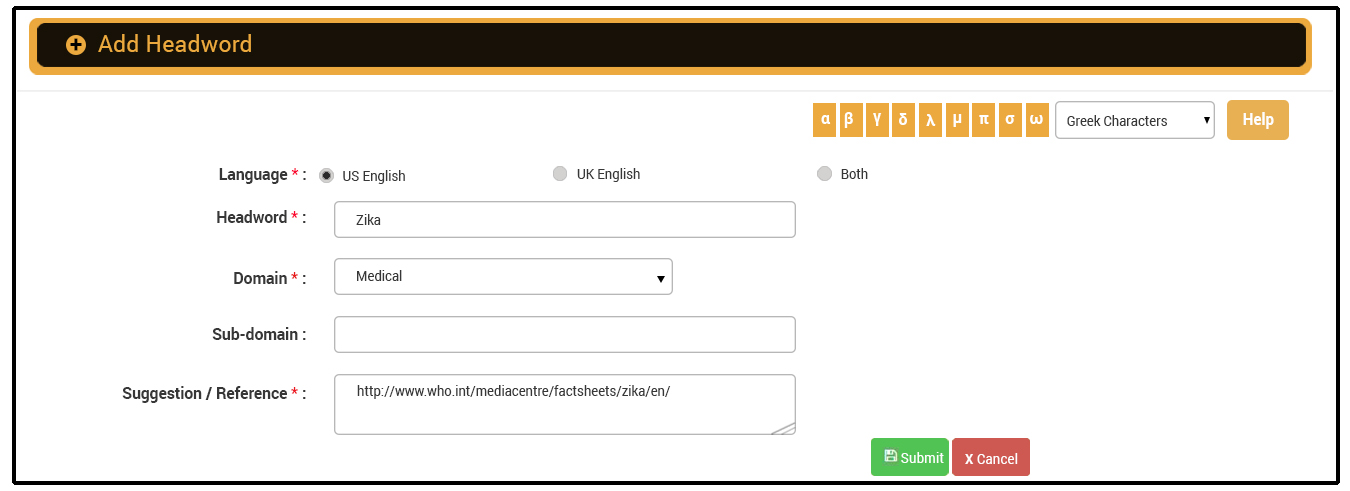This screenshot has height=491, width=1350.
Task: Insert the omega (ω) character
Action: (1037, 120)
